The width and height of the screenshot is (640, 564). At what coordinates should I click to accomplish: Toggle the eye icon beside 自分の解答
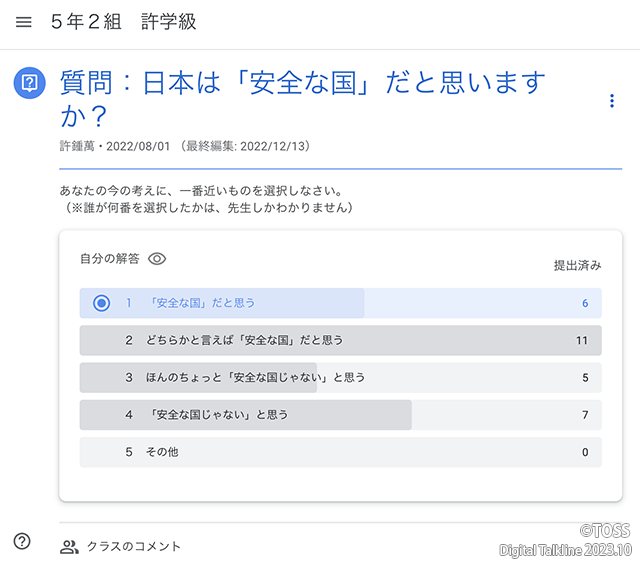157,259
